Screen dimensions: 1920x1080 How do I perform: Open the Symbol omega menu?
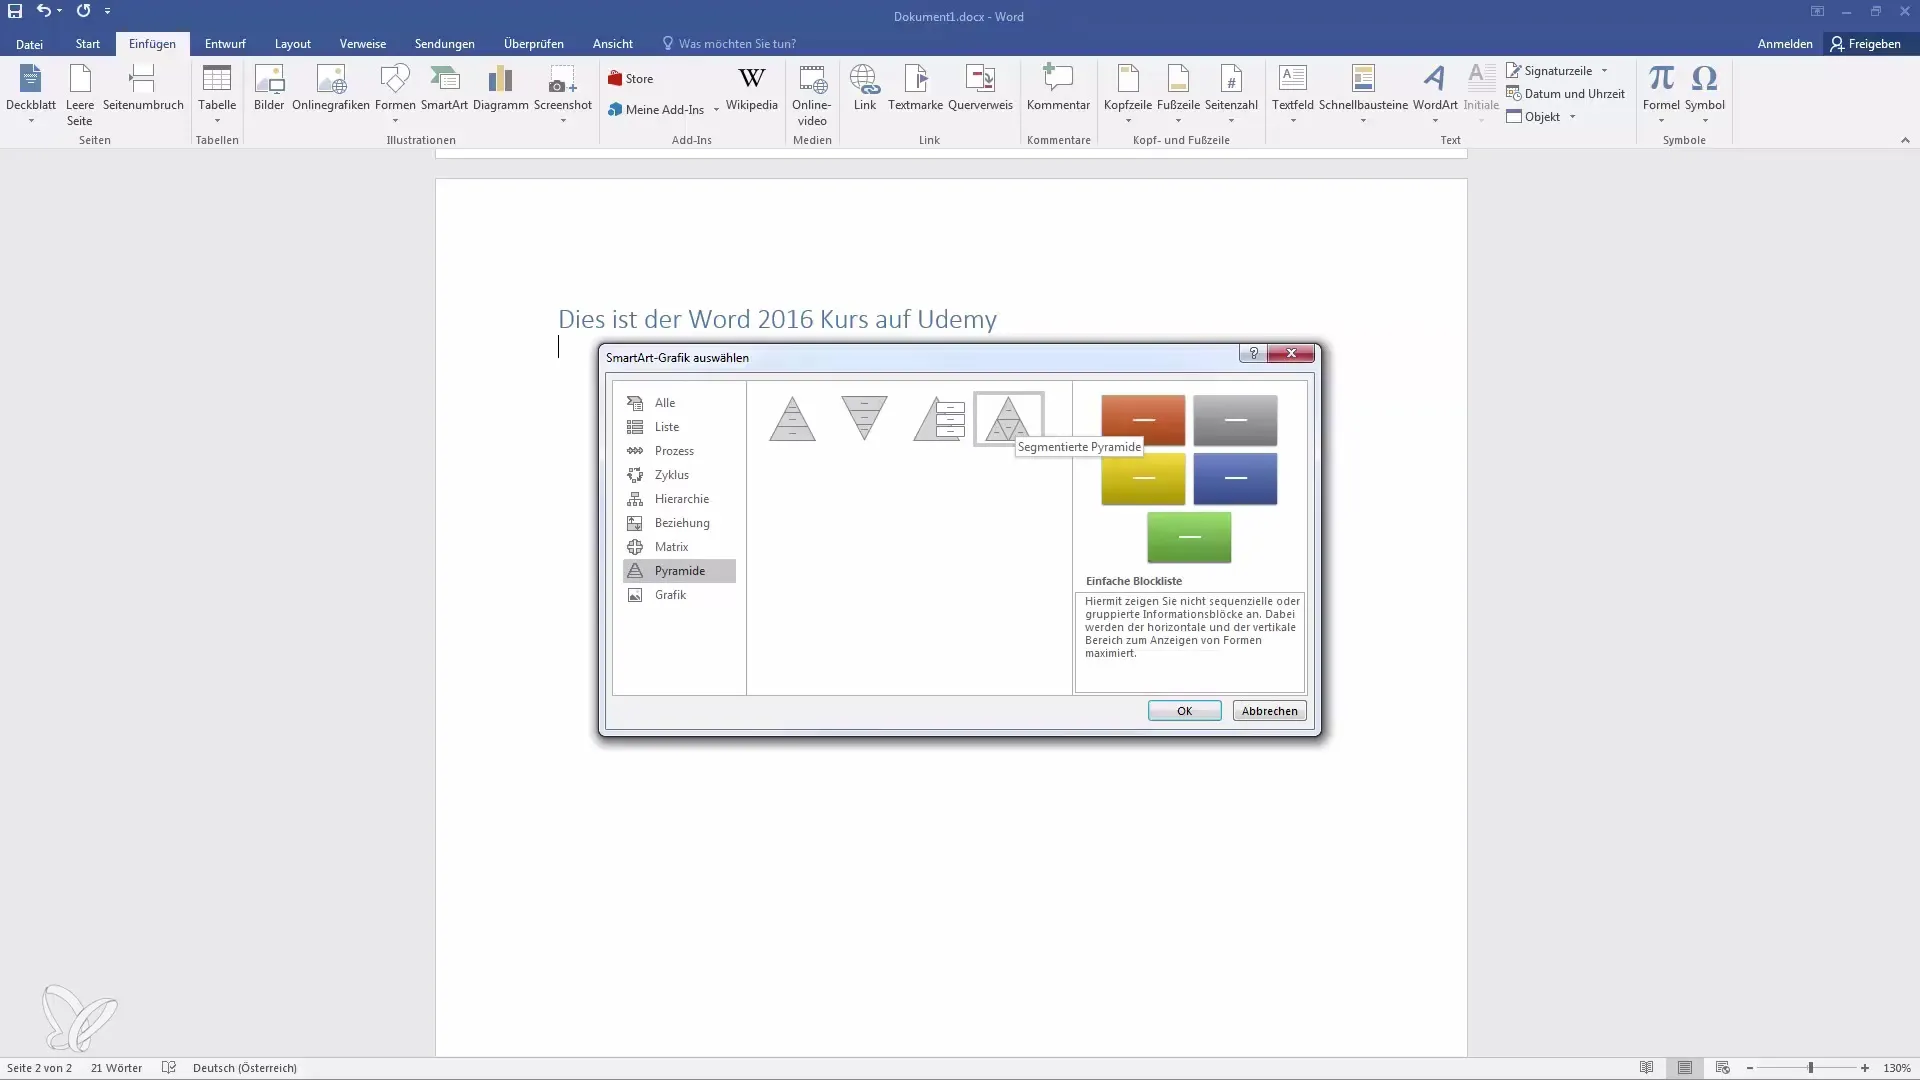1704,94
